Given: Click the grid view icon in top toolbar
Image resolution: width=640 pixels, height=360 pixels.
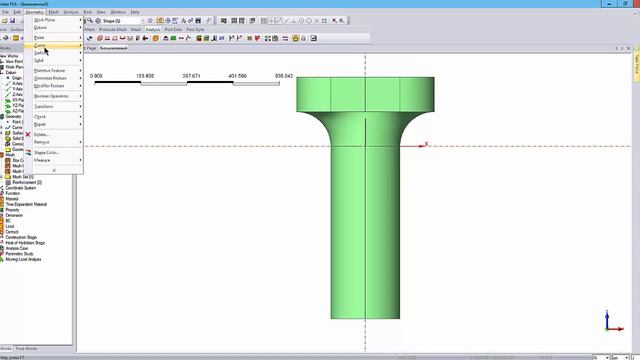Looking at the screenshot, I should (x=234, y=20).
